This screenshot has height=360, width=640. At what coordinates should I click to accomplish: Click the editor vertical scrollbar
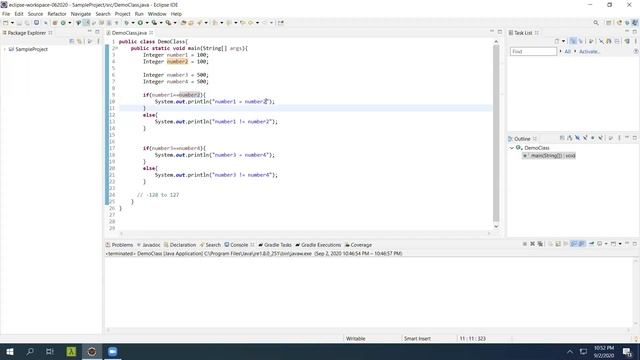tap(496, 133)
